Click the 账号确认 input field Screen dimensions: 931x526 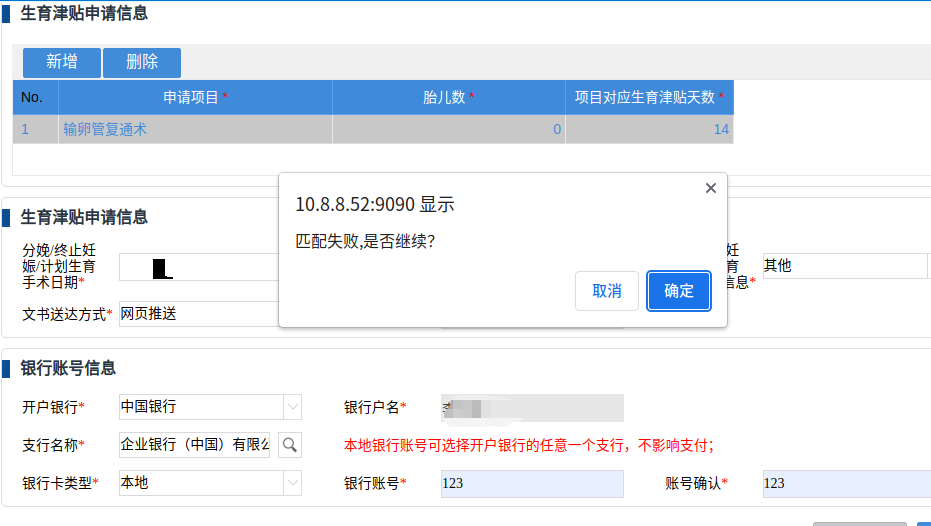[846, 484]
